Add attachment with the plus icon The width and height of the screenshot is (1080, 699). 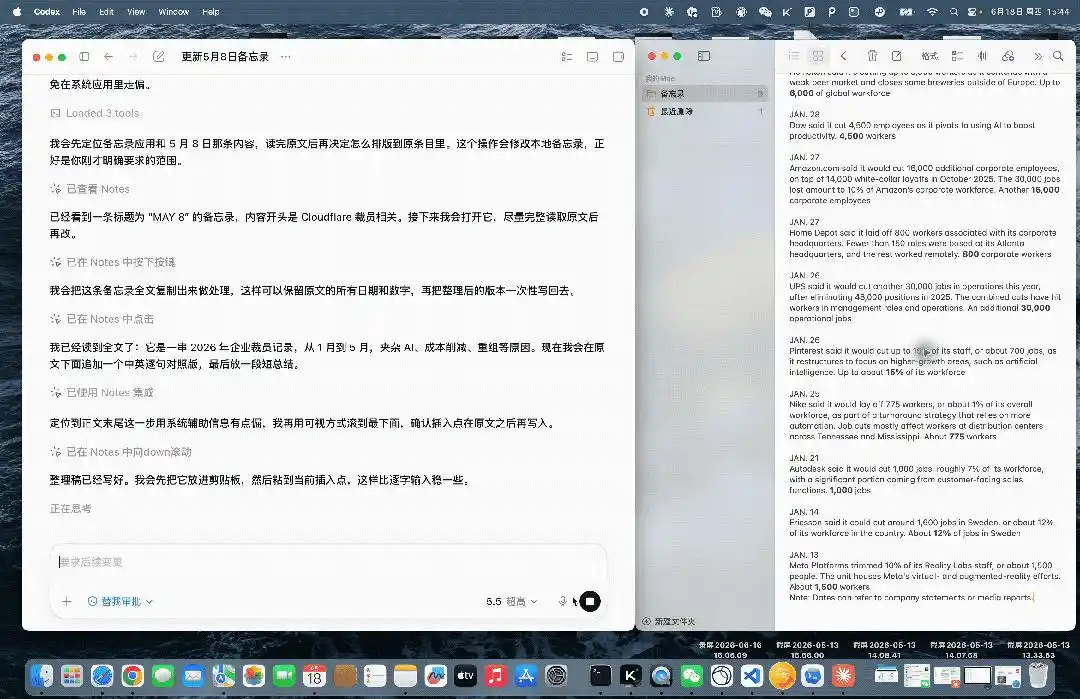67,601
